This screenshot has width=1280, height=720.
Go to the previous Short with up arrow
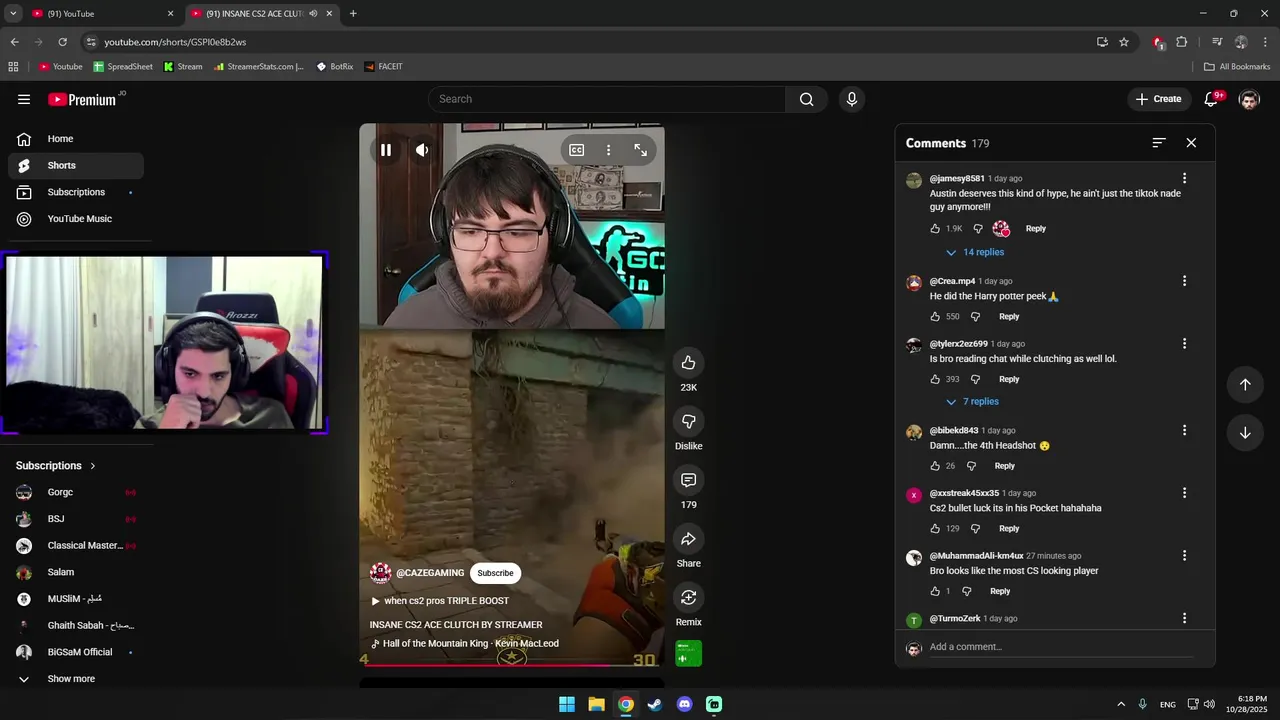click(1245, 384)
